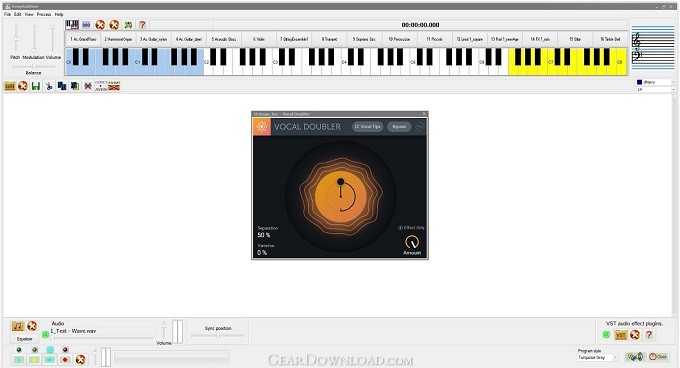The height and width of the screenshot is (368, 680).
Task: Click the Sync position slider
Action: tap(218, 335)
